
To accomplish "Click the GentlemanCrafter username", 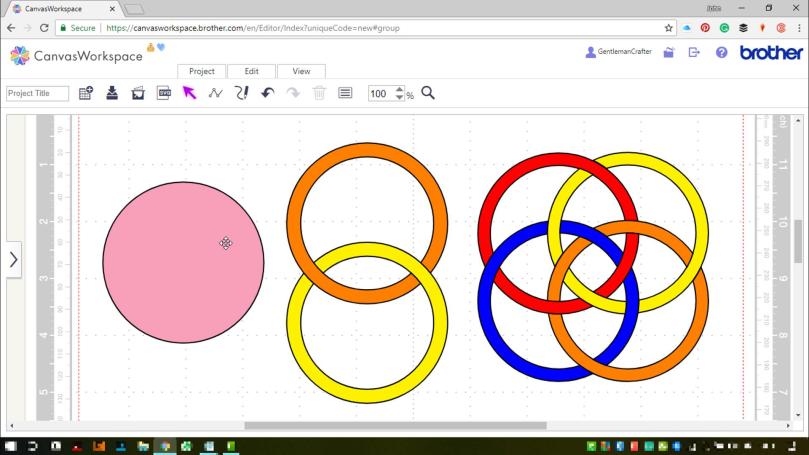I will point(624,52).
